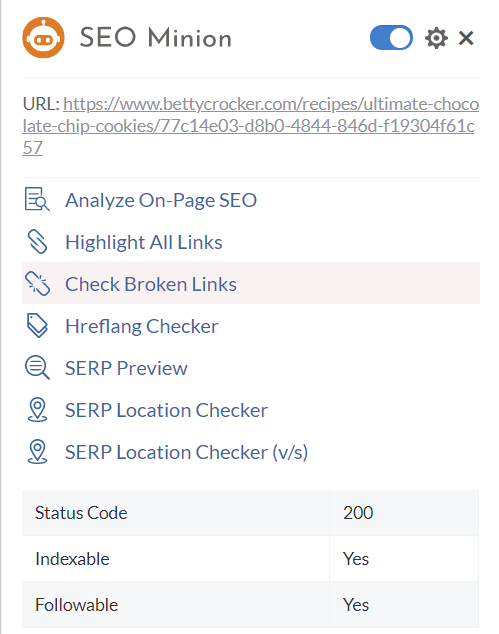
Task: Open the bettycrocker.com recipe URL link
Action: (x=251, y=126)
